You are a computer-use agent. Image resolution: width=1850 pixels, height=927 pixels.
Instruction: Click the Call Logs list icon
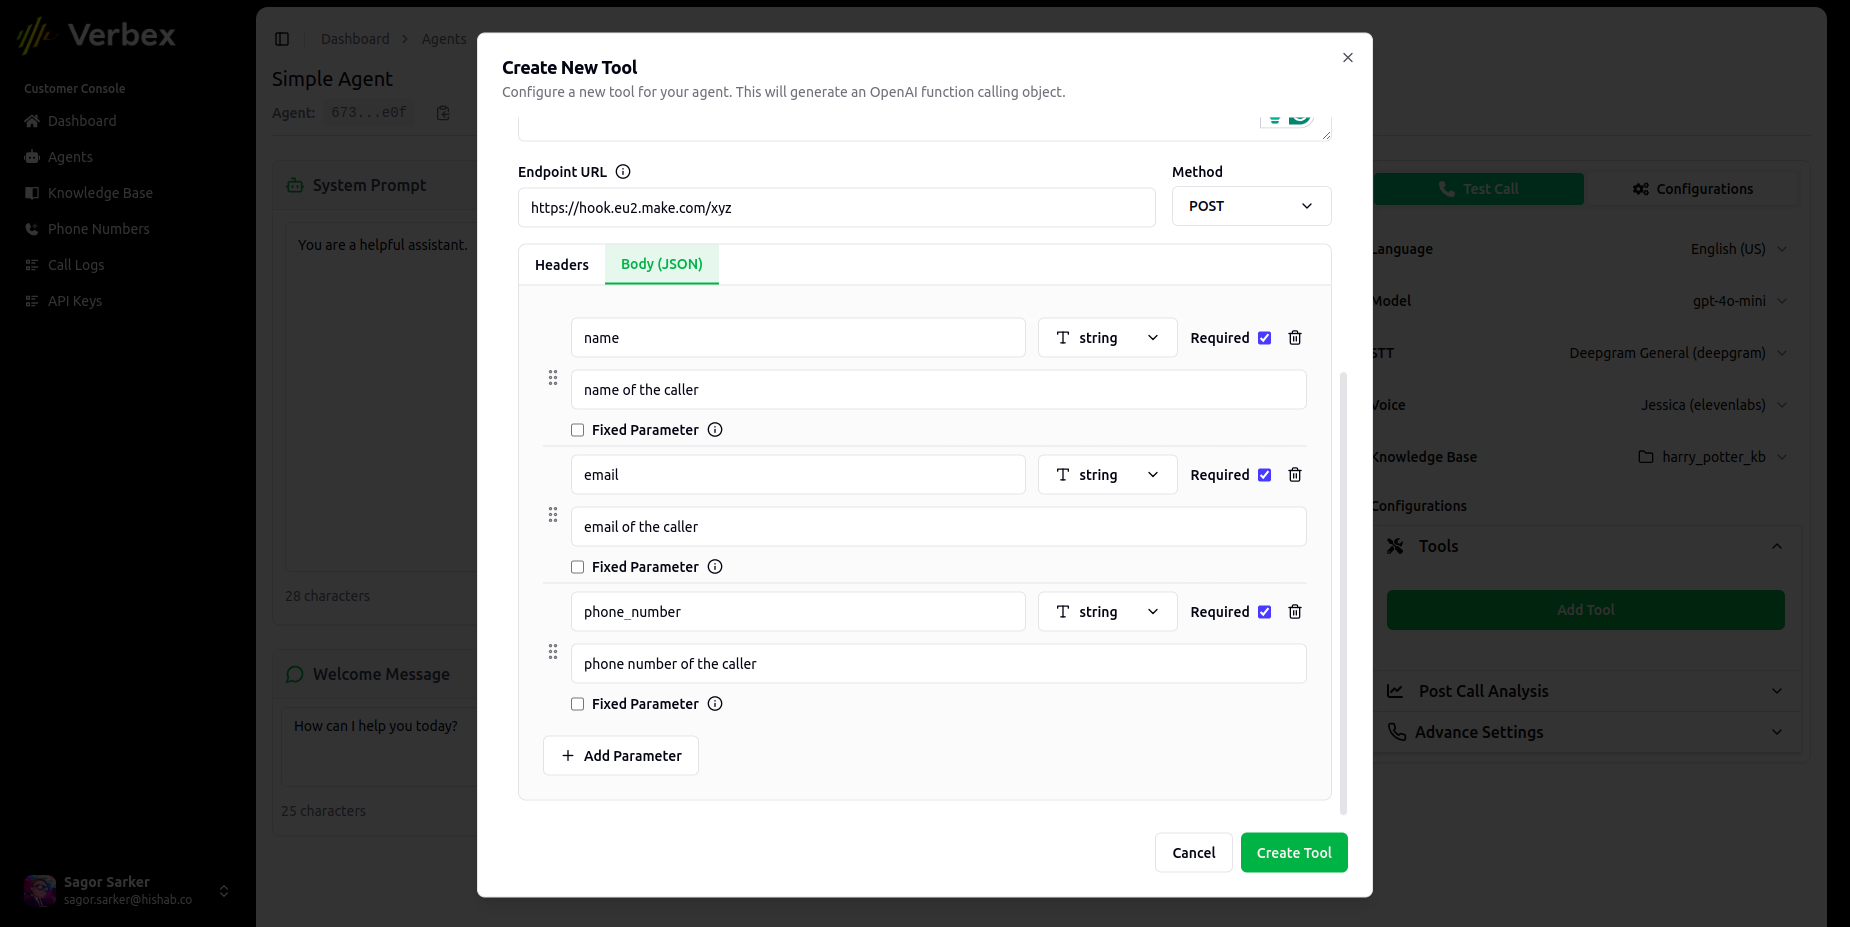pos(32,265)
